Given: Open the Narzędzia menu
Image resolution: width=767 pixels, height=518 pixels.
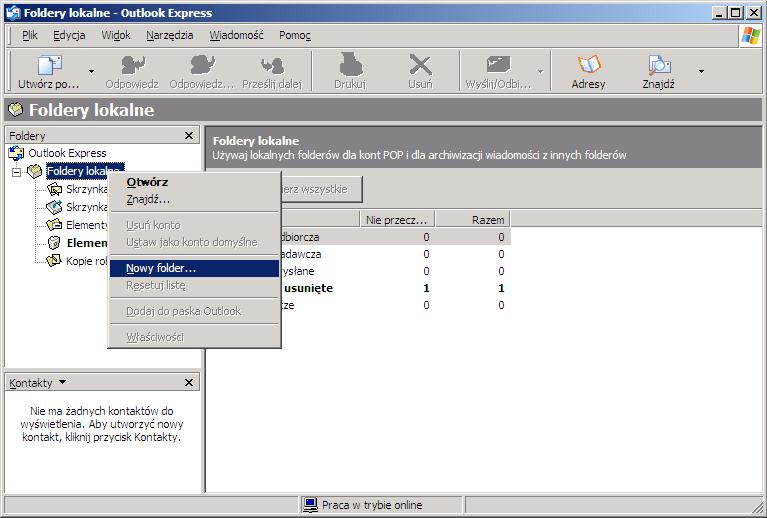Looking at the screenshot, I should [170, 35].
